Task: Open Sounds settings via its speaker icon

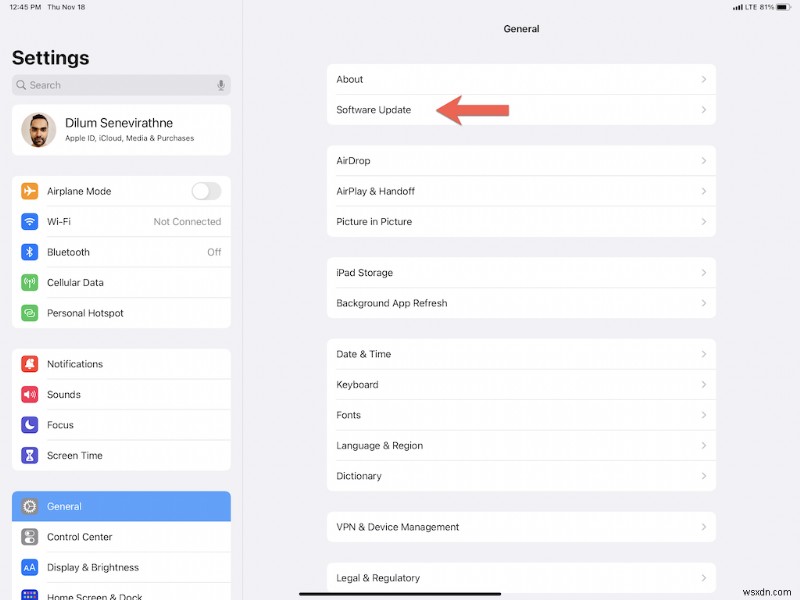Action: [29, 394]
